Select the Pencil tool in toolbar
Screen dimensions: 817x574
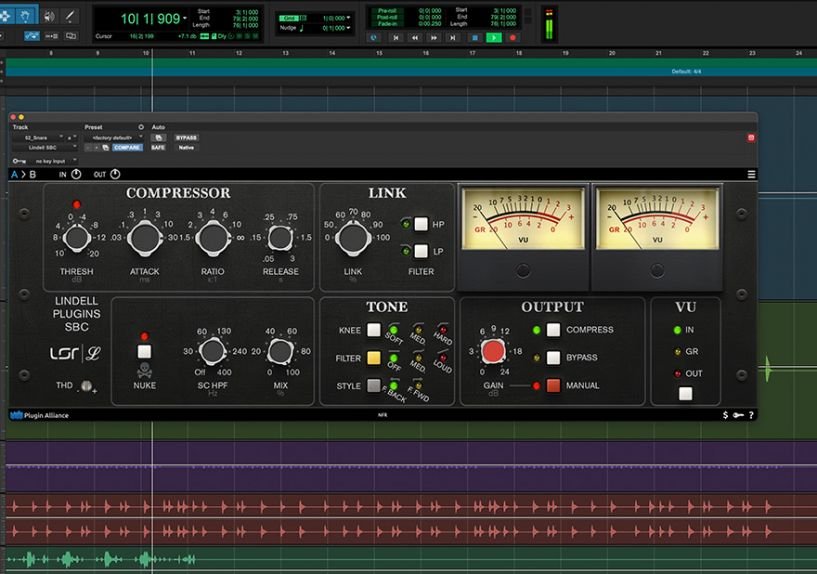pyautogui.click(x=70, y=16)
